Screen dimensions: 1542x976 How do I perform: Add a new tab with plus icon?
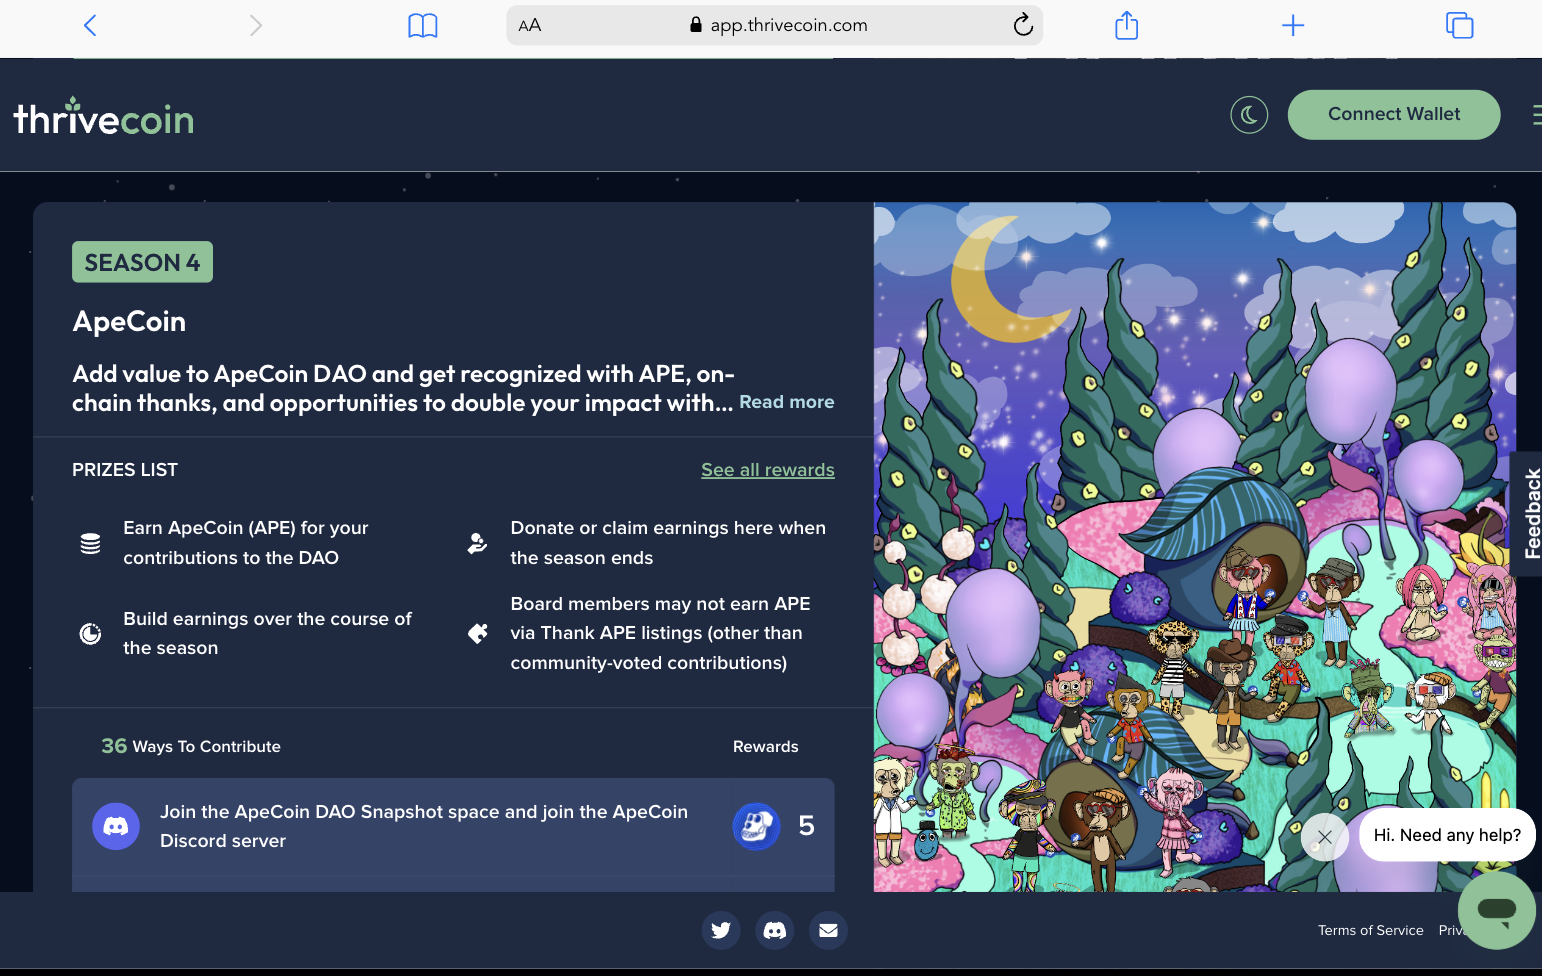pyautogui.click(x=1293, y=25)
